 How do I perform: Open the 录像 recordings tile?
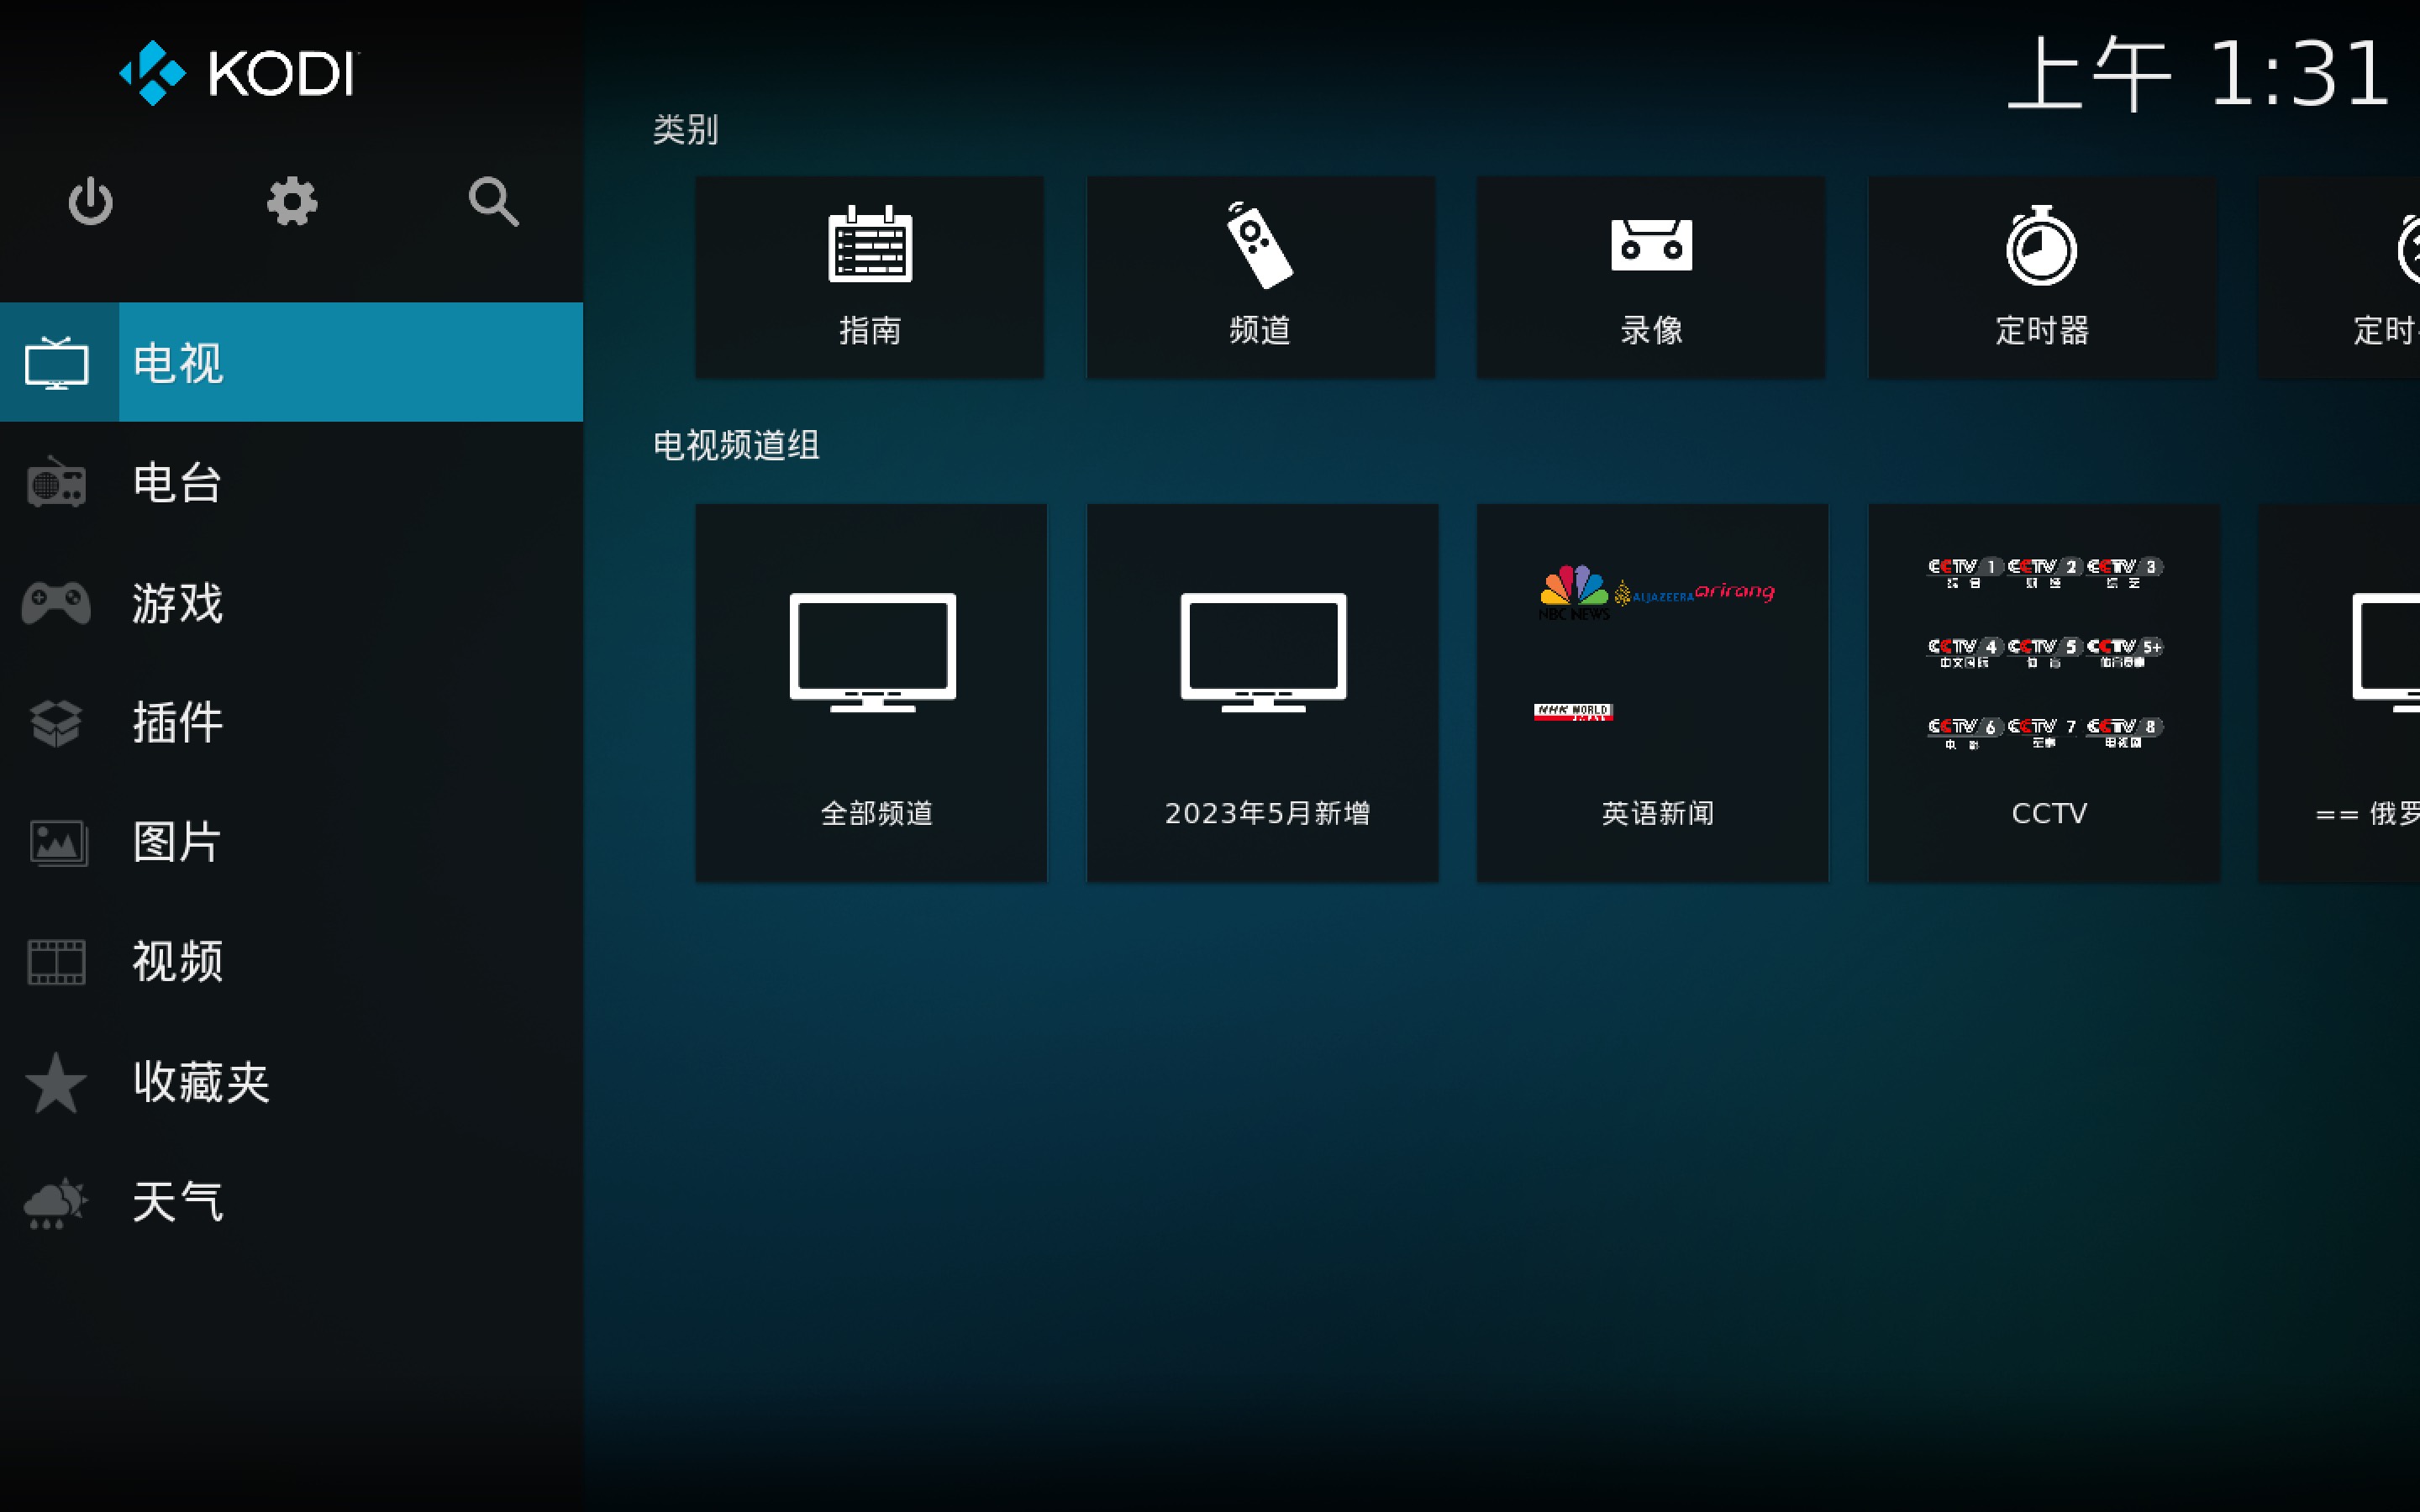[x=1651, y=277]
